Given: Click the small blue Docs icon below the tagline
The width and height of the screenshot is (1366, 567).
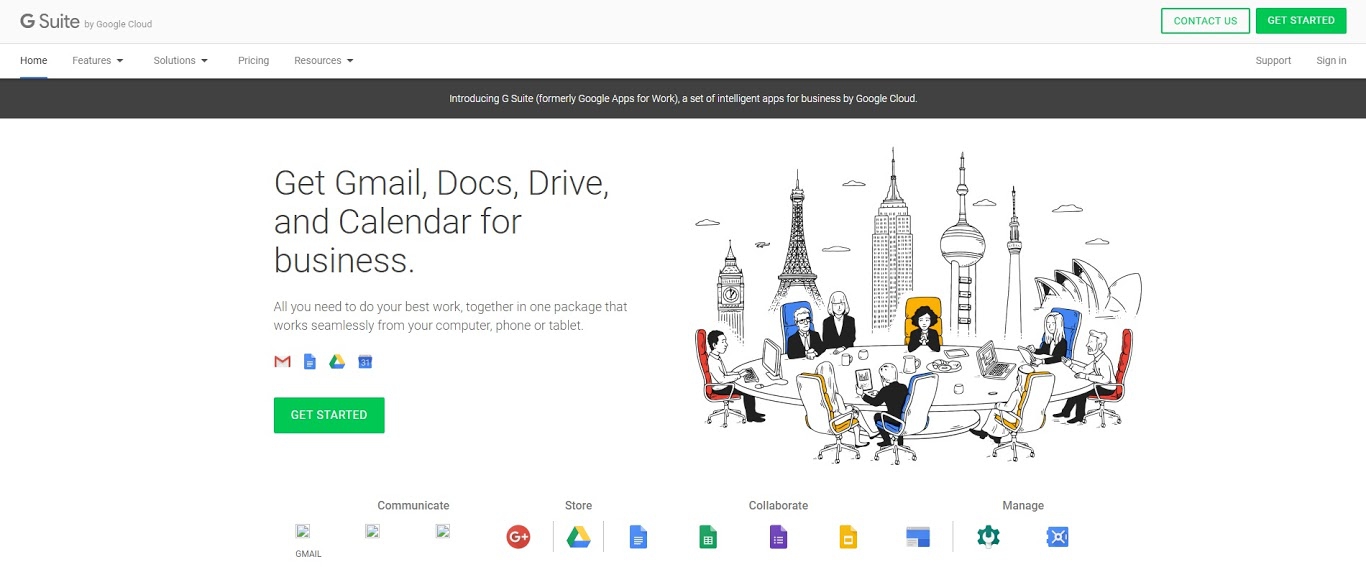Looking at the screenshot, I should [310, 362].
